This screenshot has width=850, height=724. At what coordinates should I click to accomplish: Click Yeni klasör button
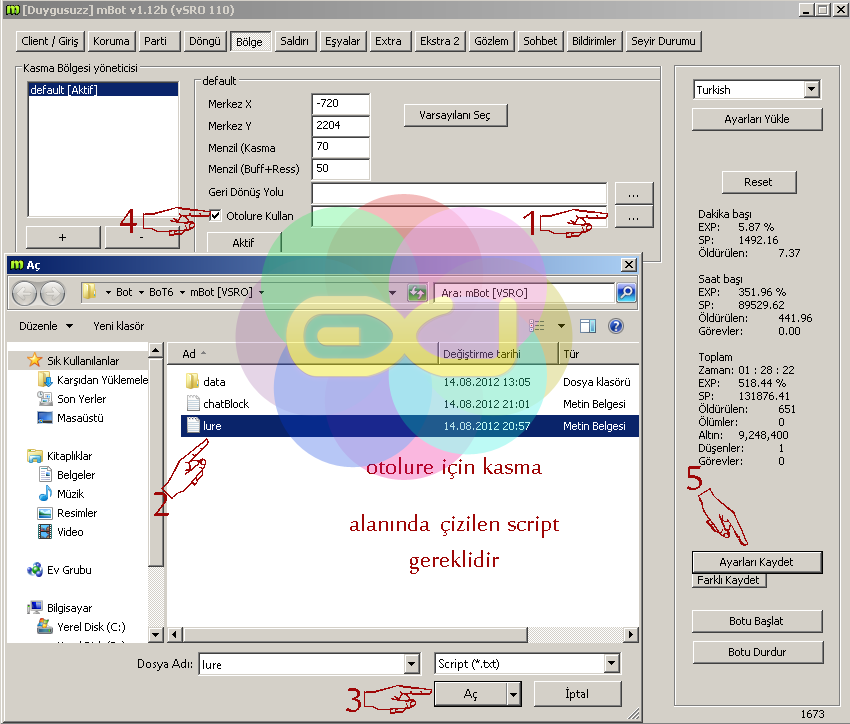point(119,326)
